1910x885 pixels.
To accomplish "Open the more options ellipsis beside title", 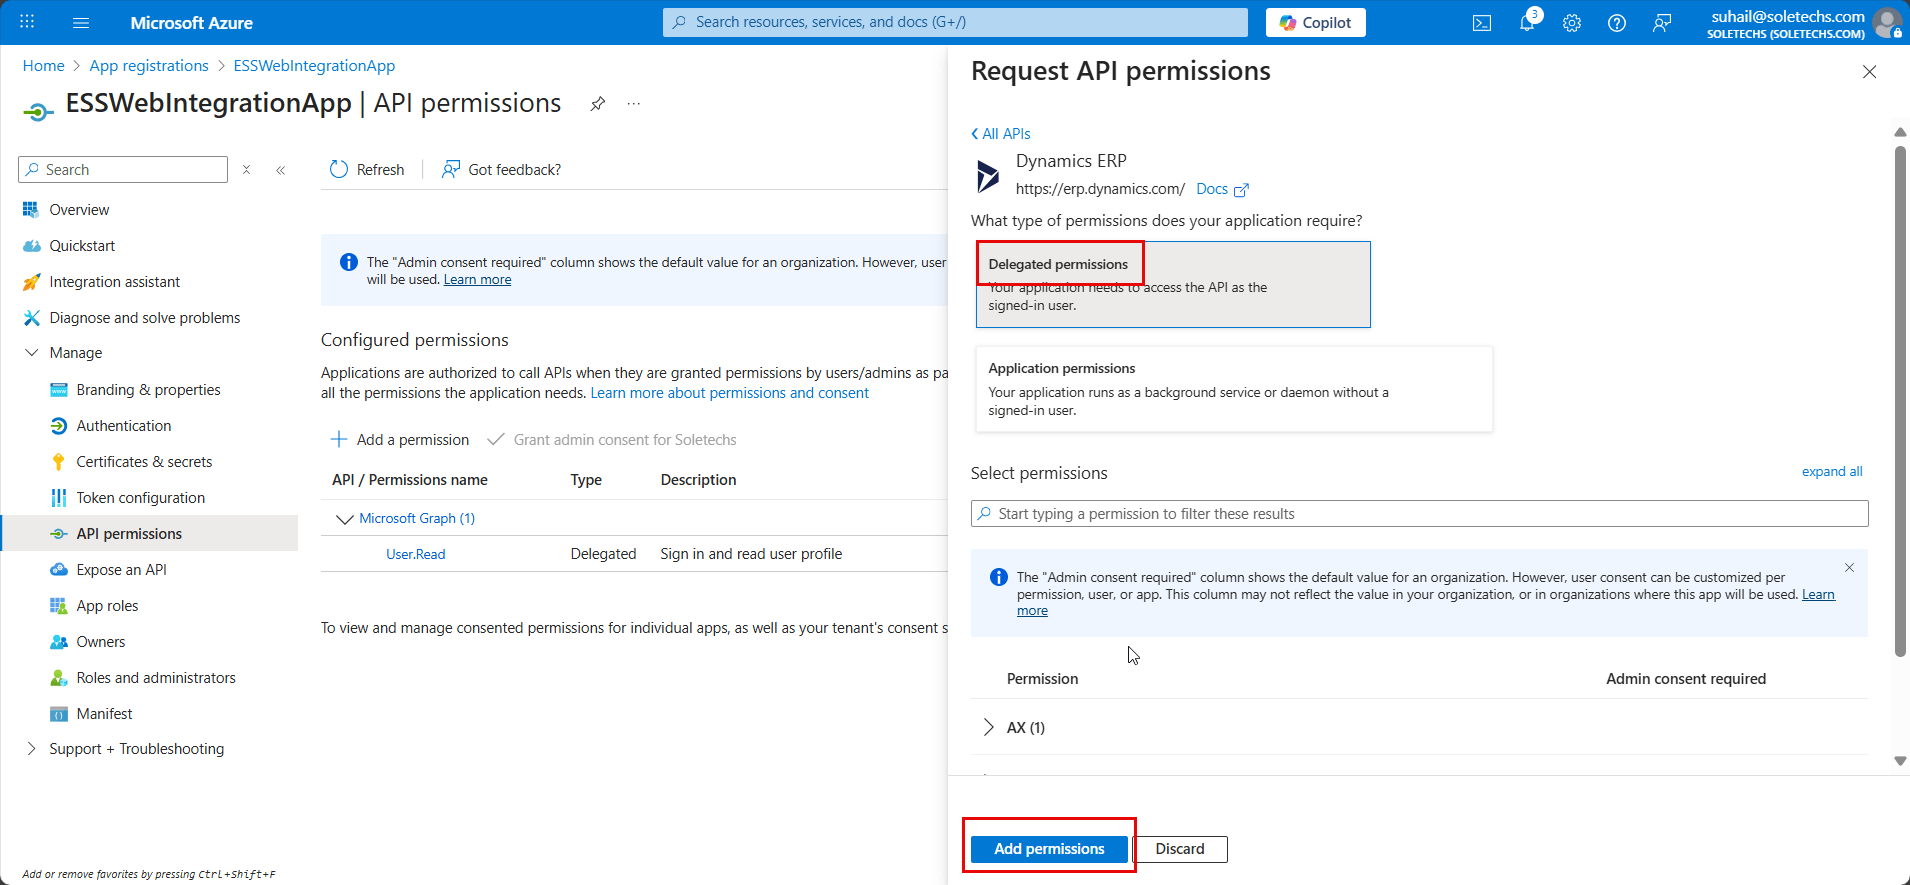I will pos(634,104).
